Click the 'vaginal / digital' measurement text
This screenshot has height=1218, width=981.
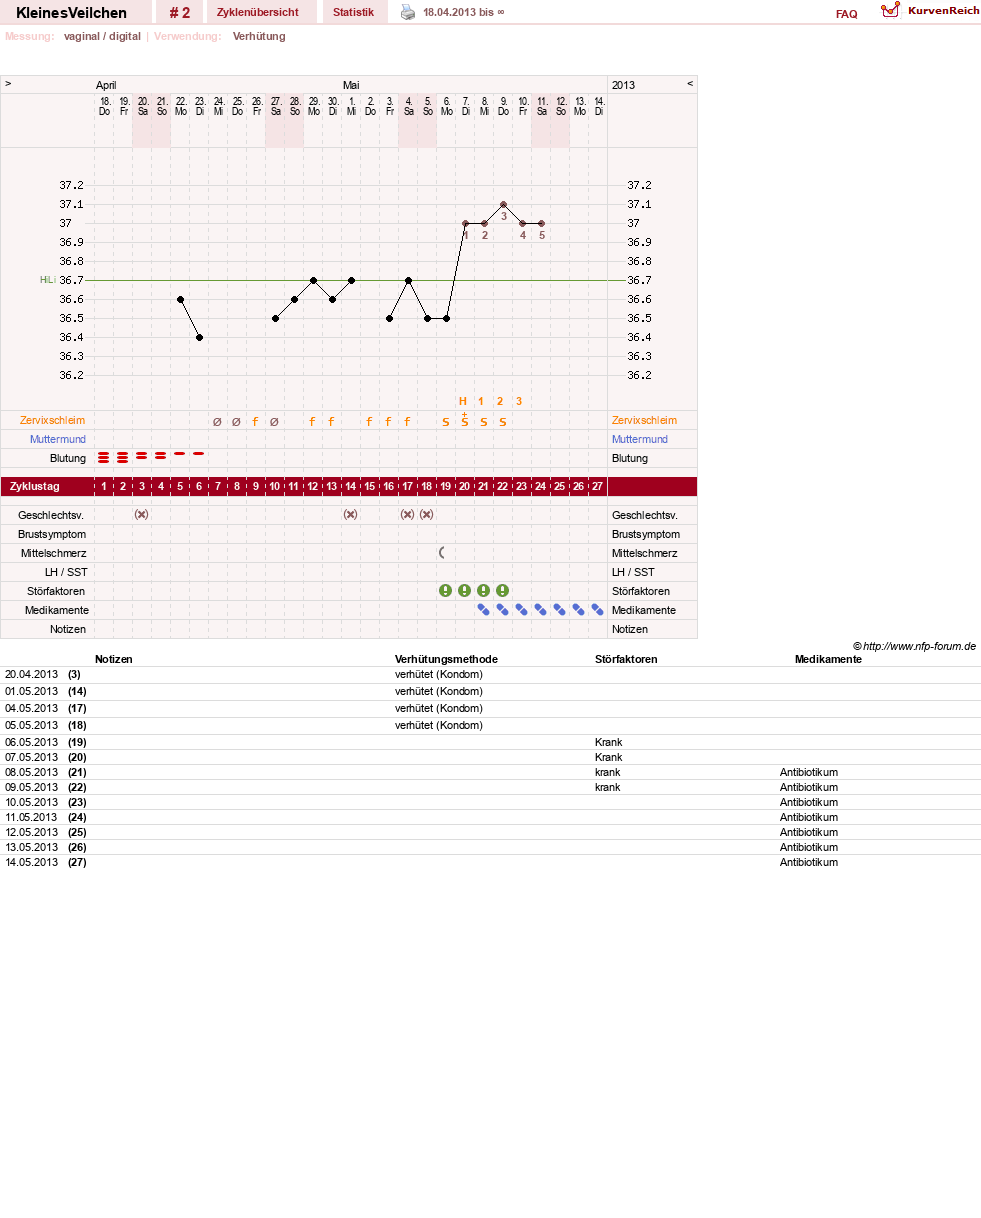coord(102,36)
